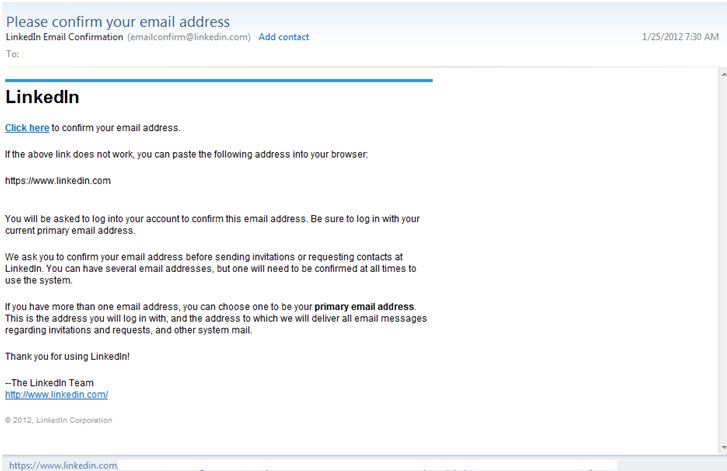This screenshot has width=727, height=471.
Task: Click the LinkedIn Email Confirmation sender name
Action: 64,37
